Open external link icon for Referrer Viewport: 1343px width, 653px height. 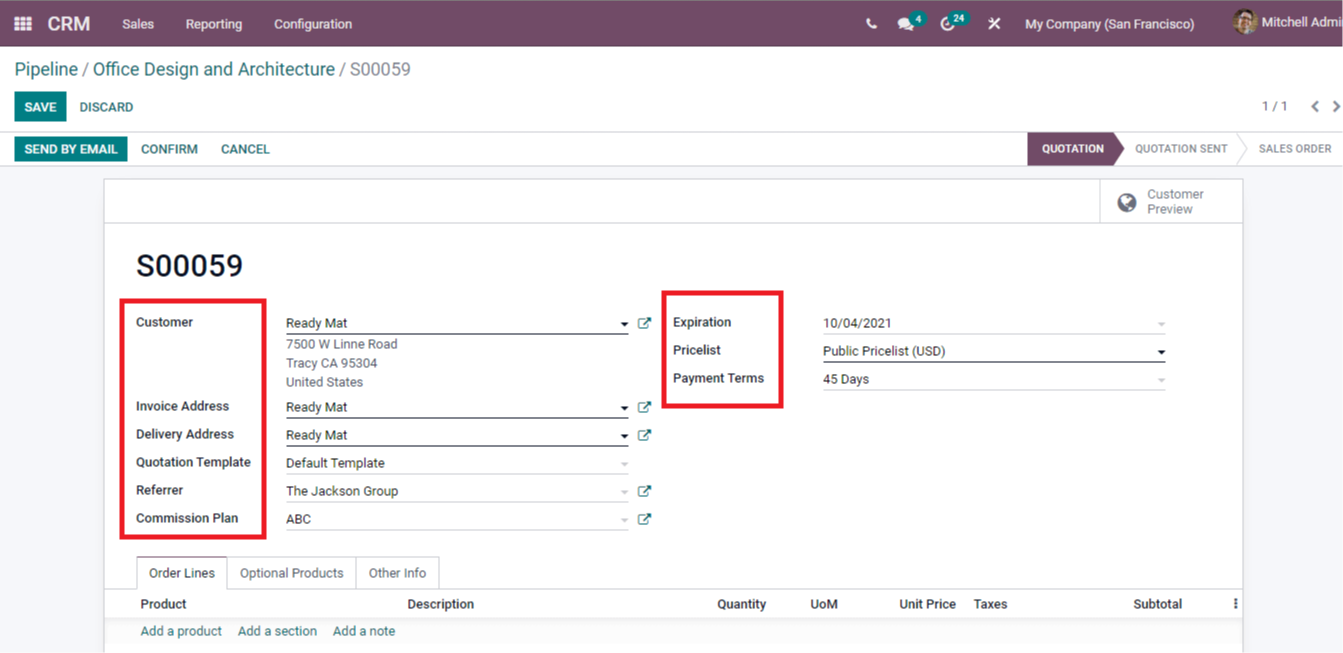pos(644,492)
